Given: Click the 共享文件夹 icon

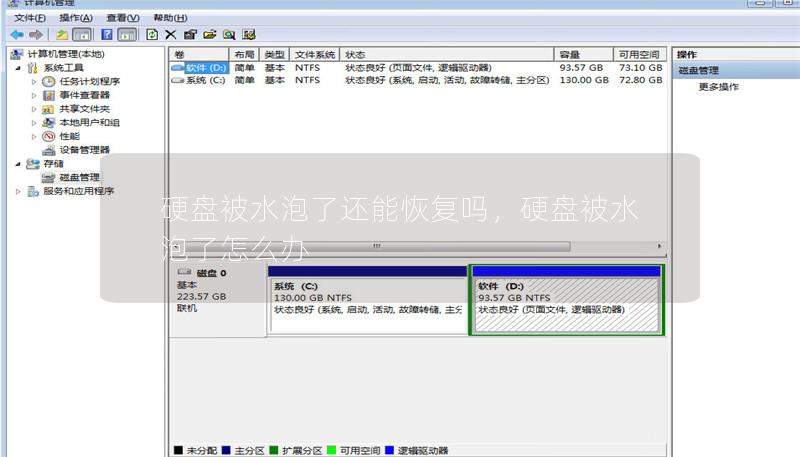Looking at the screenshot, I should click(48, 109).
